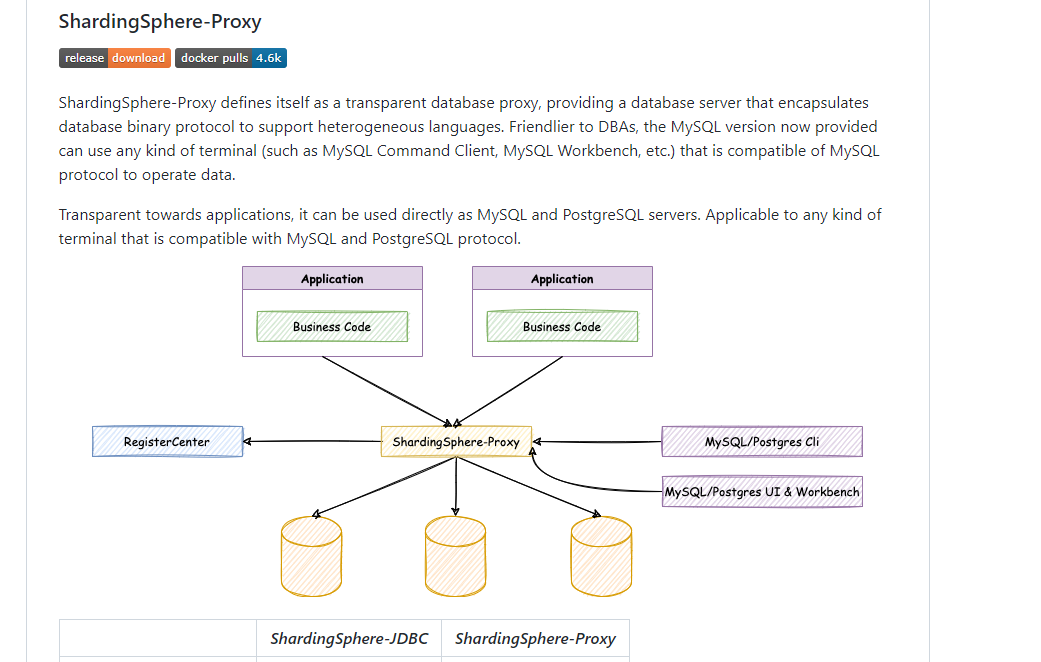Click the ShardingSphere-JDBC table column header
This screenshot has width=1041, height=662.
pos(349,639)
